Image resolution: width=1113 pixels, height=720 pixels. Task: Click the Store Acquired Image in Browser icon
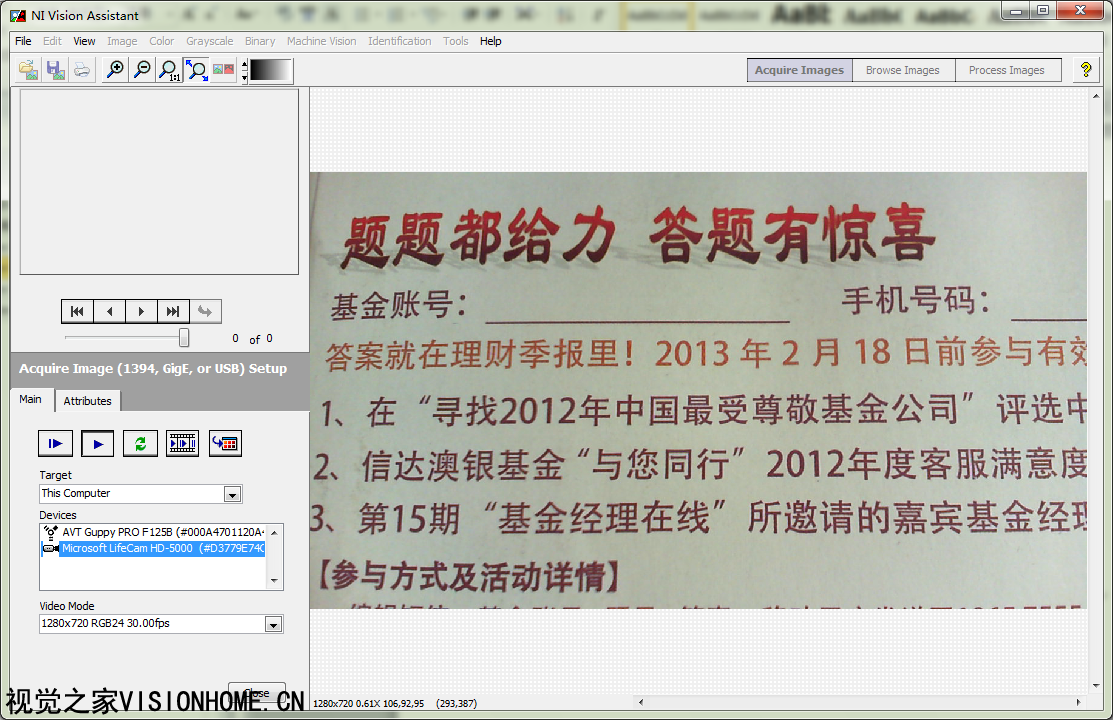[x=225, y=444]
